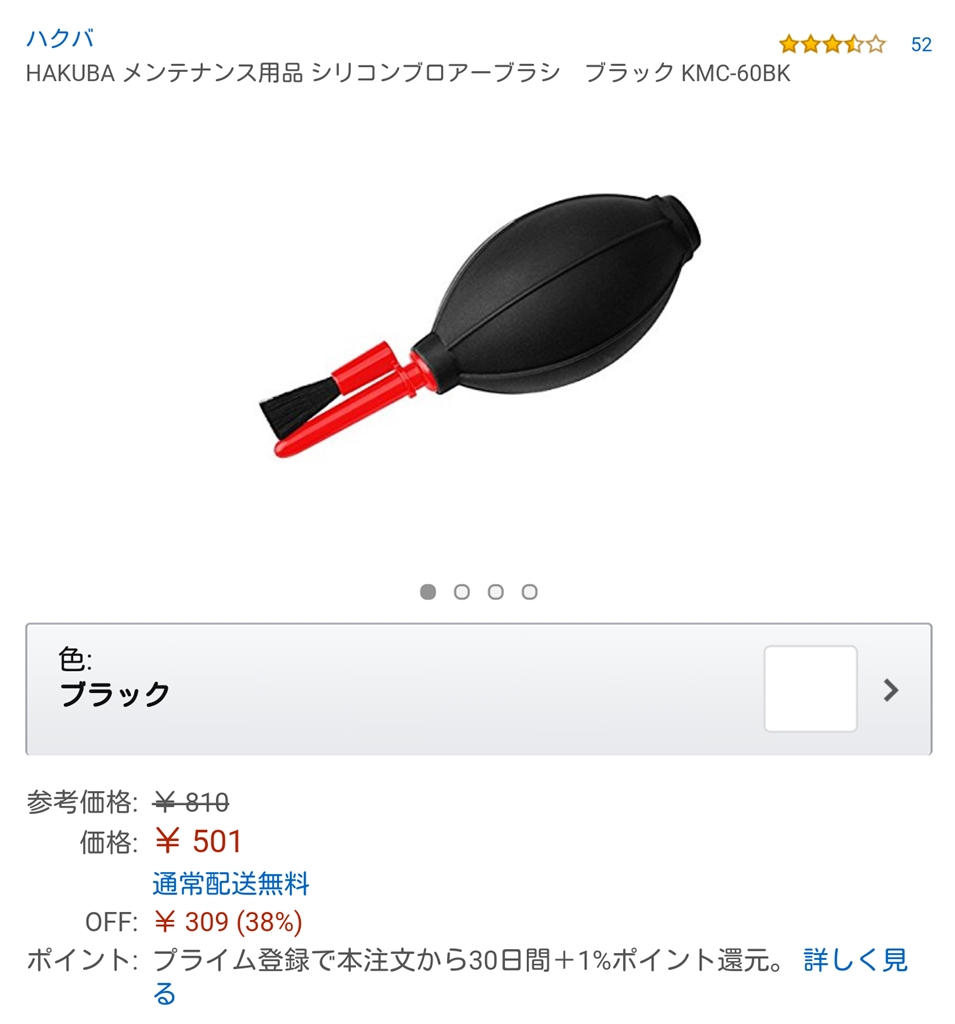Show the third product image dot
955x1024 pixels.
pos(496,592)
